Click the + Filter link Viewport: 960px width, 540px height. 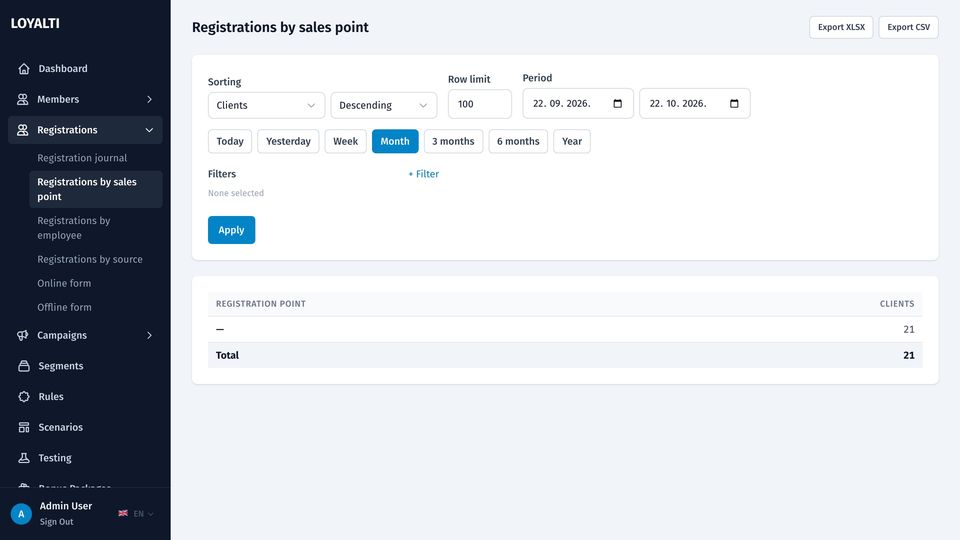point(424,174)
